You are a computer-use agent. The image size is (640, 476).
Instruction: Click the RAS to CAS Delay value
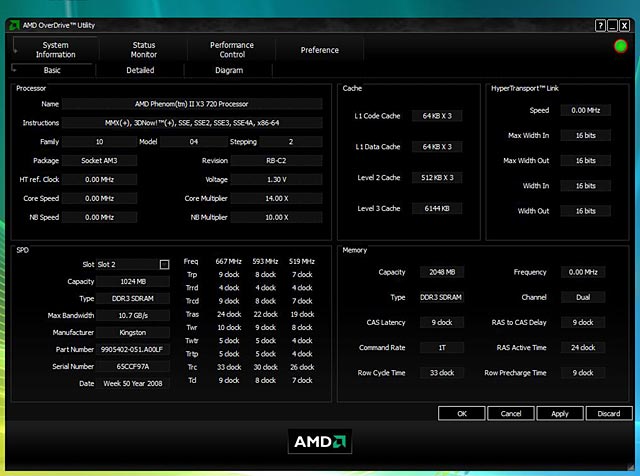pyautogui.click(x=583, y=323)
